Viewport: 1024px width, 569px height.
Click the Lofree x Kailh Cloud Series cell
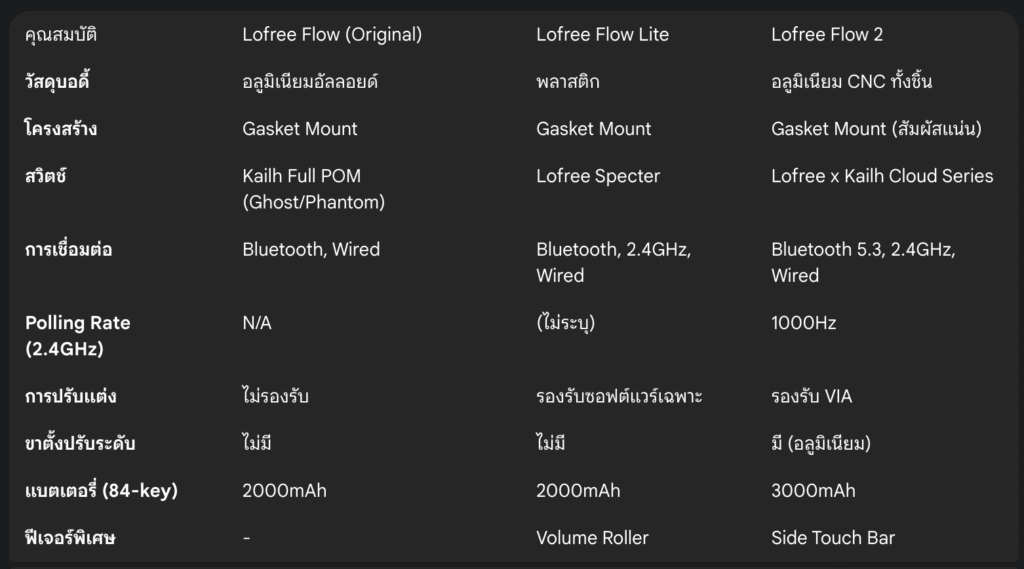(x=882, y=176)
